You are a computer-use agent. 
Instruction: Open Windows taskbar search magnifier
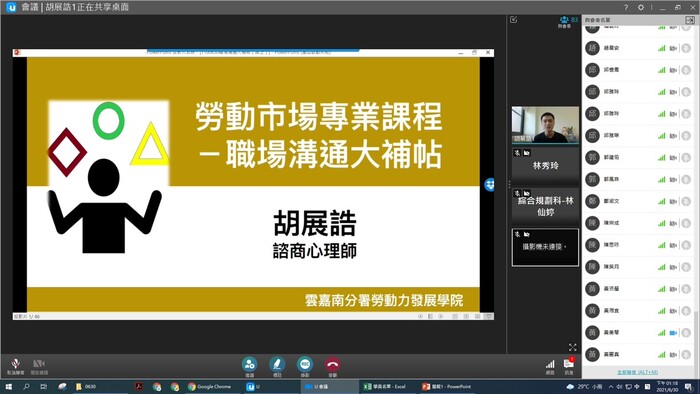click(26, 387)
